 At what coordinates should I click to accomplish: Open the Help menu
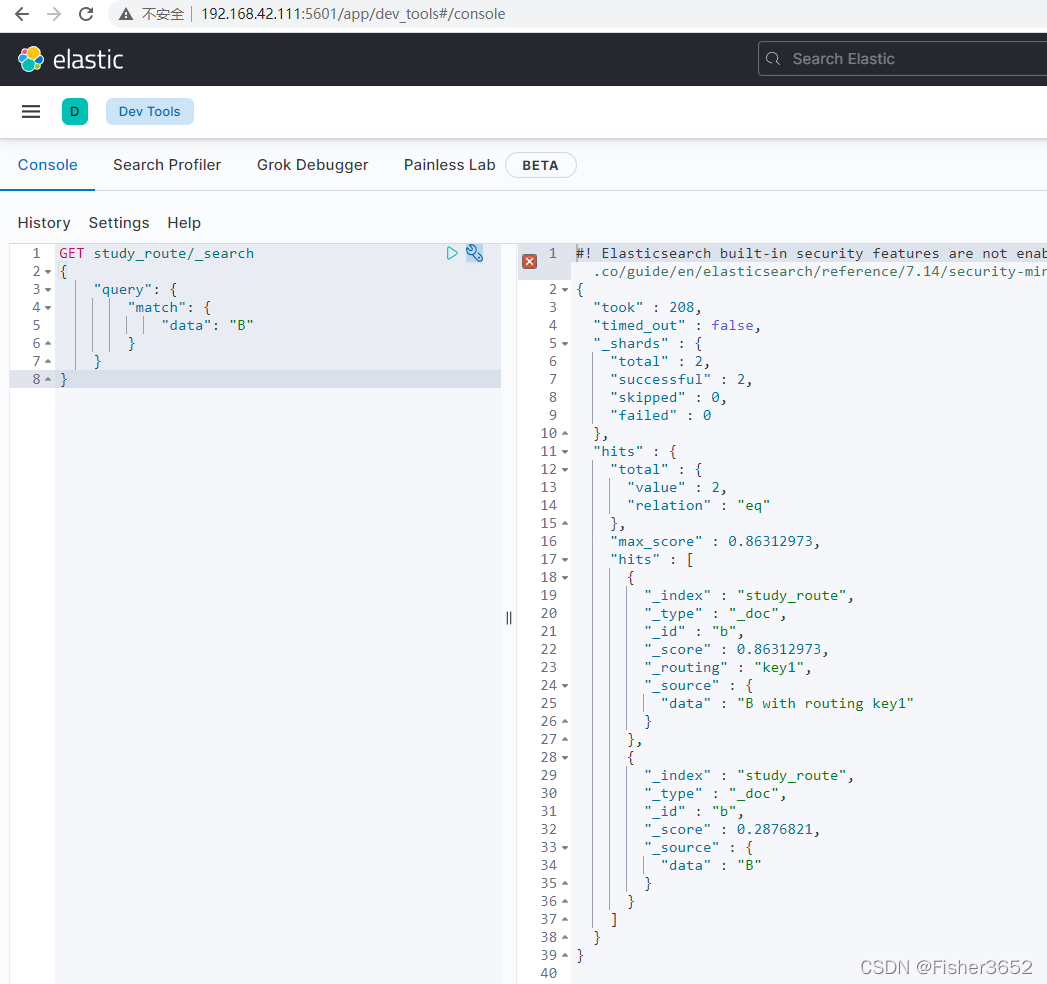[x=184, y=223]
